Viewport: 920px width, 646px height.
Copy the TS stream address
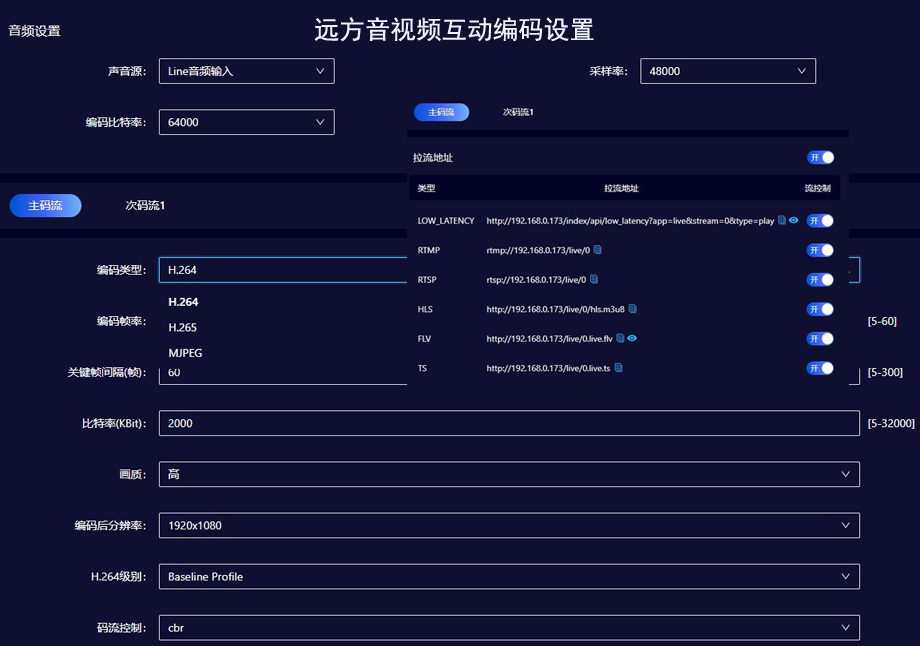(x=619, y=368)
